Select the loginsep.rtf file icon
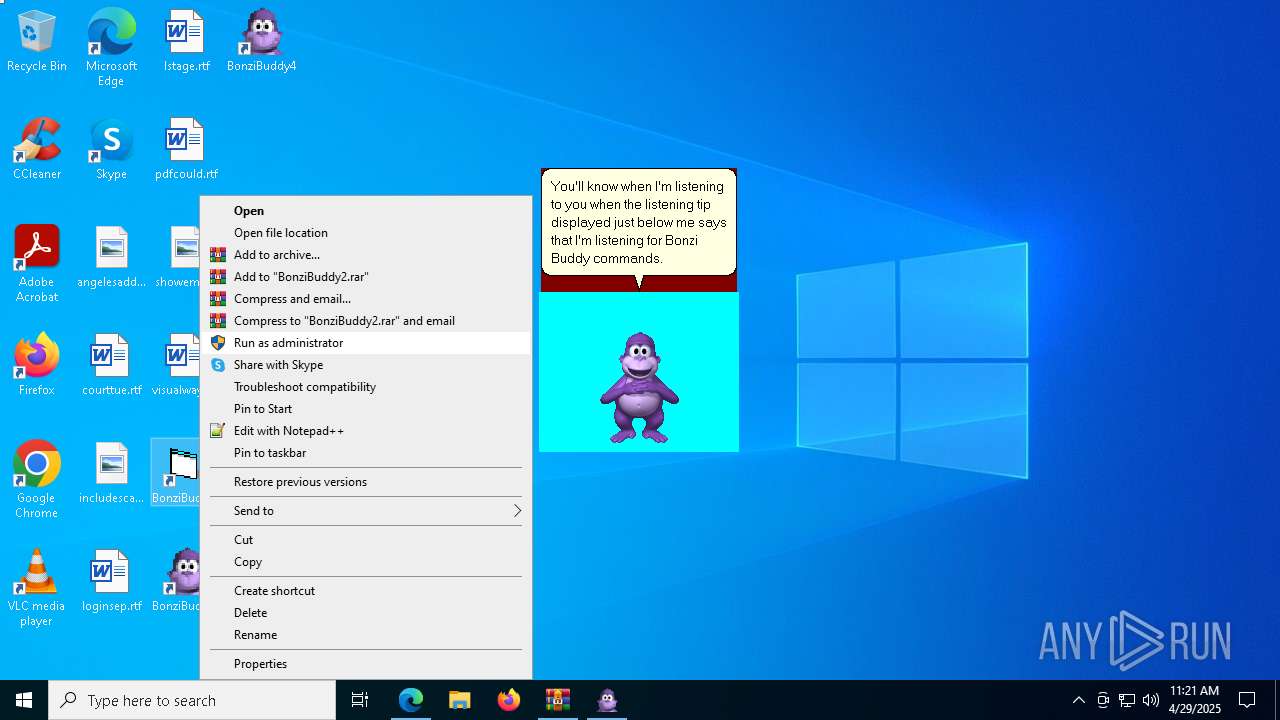This screenshot has height=720, width=1280. (x=111, y=582)
